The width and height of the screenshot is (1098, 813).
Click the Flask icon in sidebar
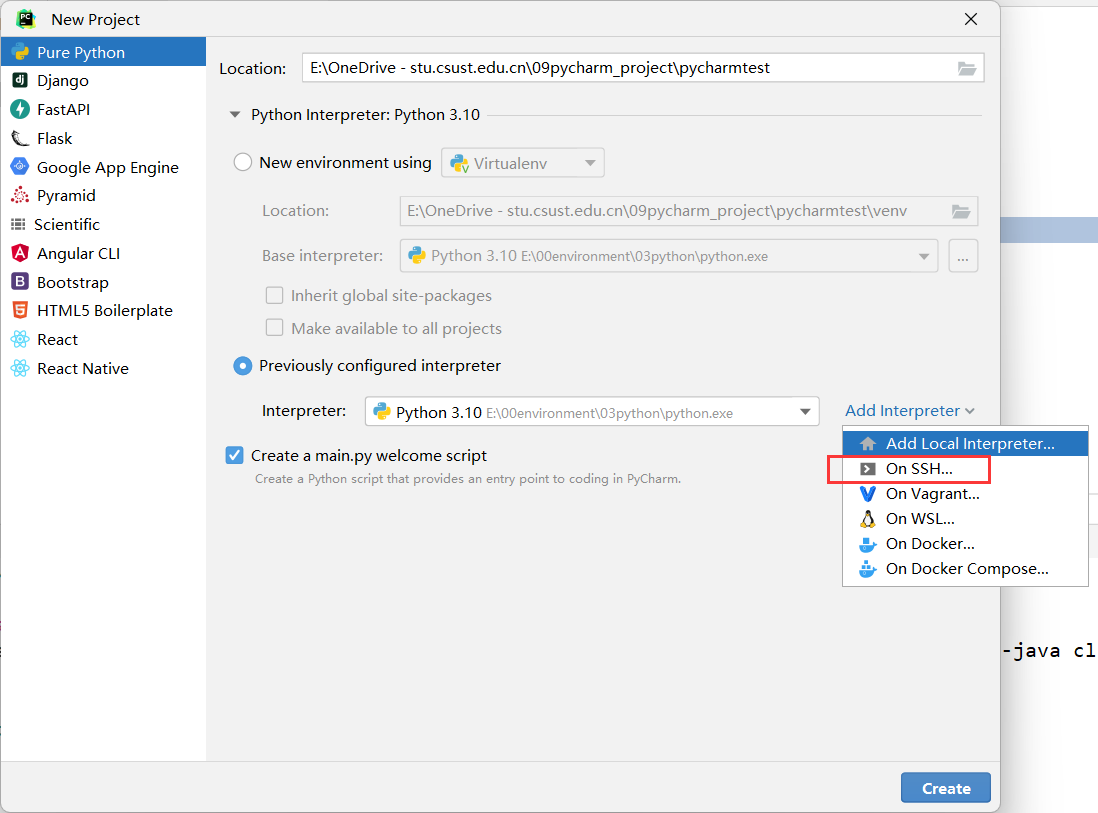click(x=20, y=139)
